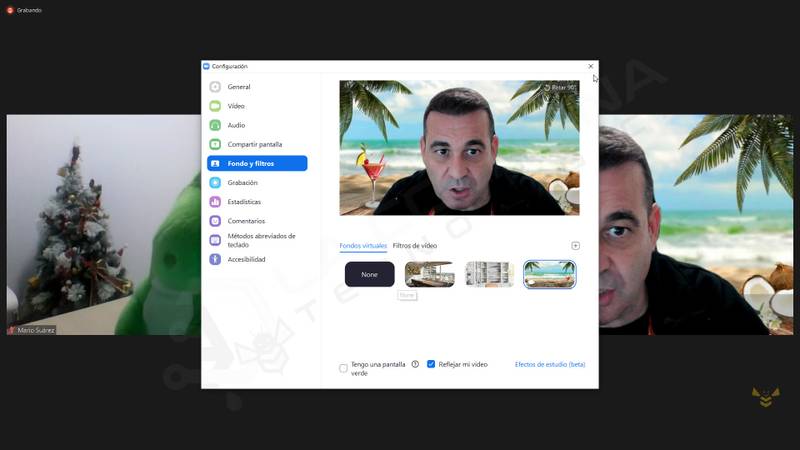
Task: Close the Configuración settings window
Action: (x=590, y=66)
